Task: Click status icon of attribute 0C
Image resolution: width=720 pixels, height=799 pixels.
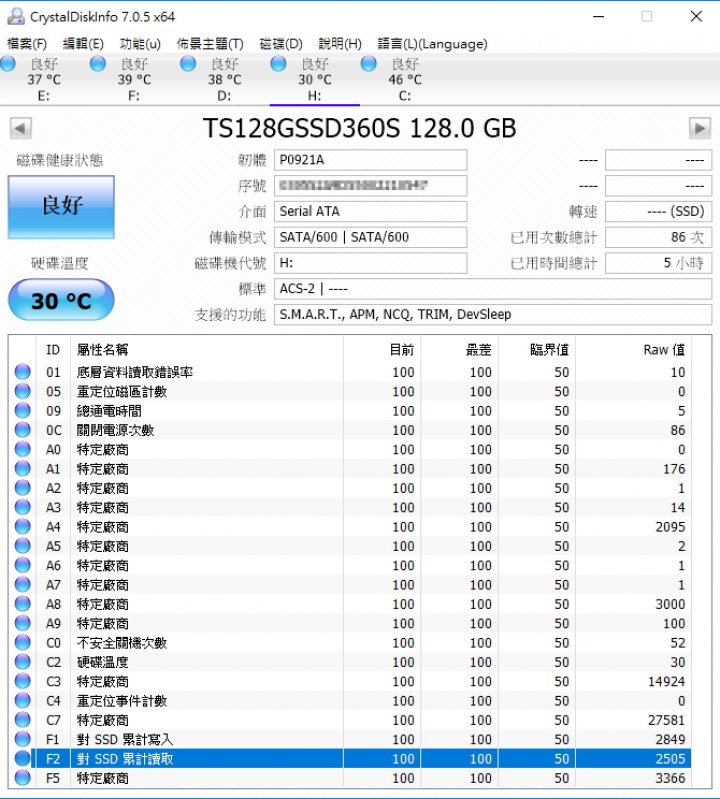Action: tap(22, 430)
